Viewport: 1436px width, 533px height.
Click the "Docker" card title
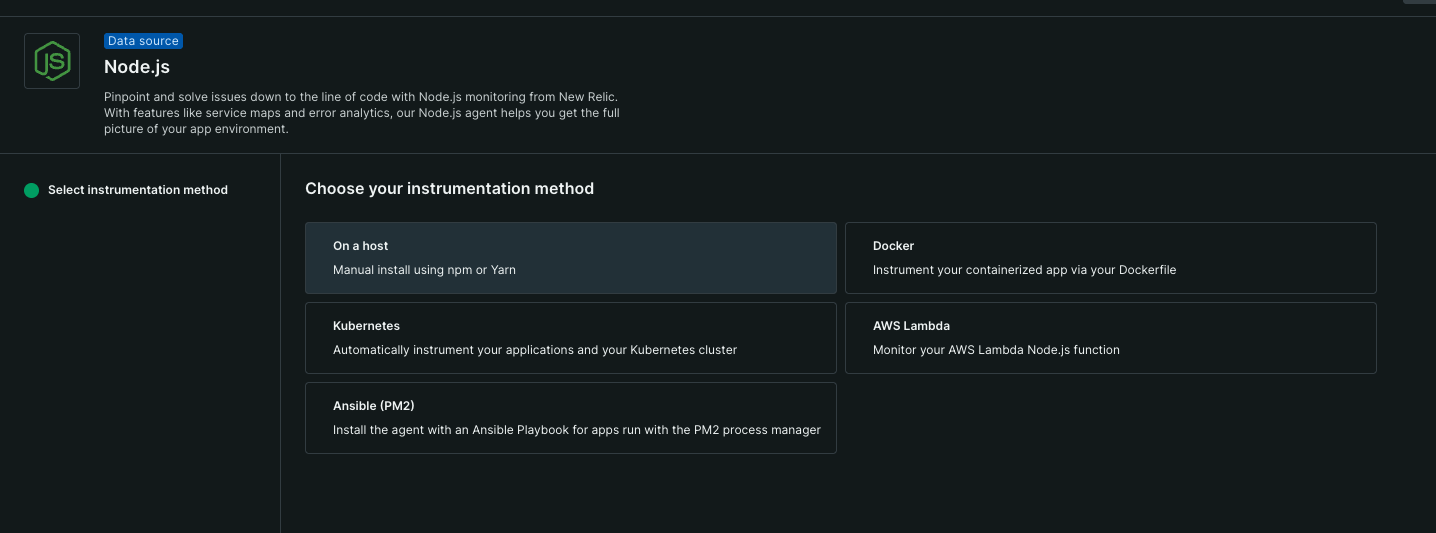(x=893, y=246)
